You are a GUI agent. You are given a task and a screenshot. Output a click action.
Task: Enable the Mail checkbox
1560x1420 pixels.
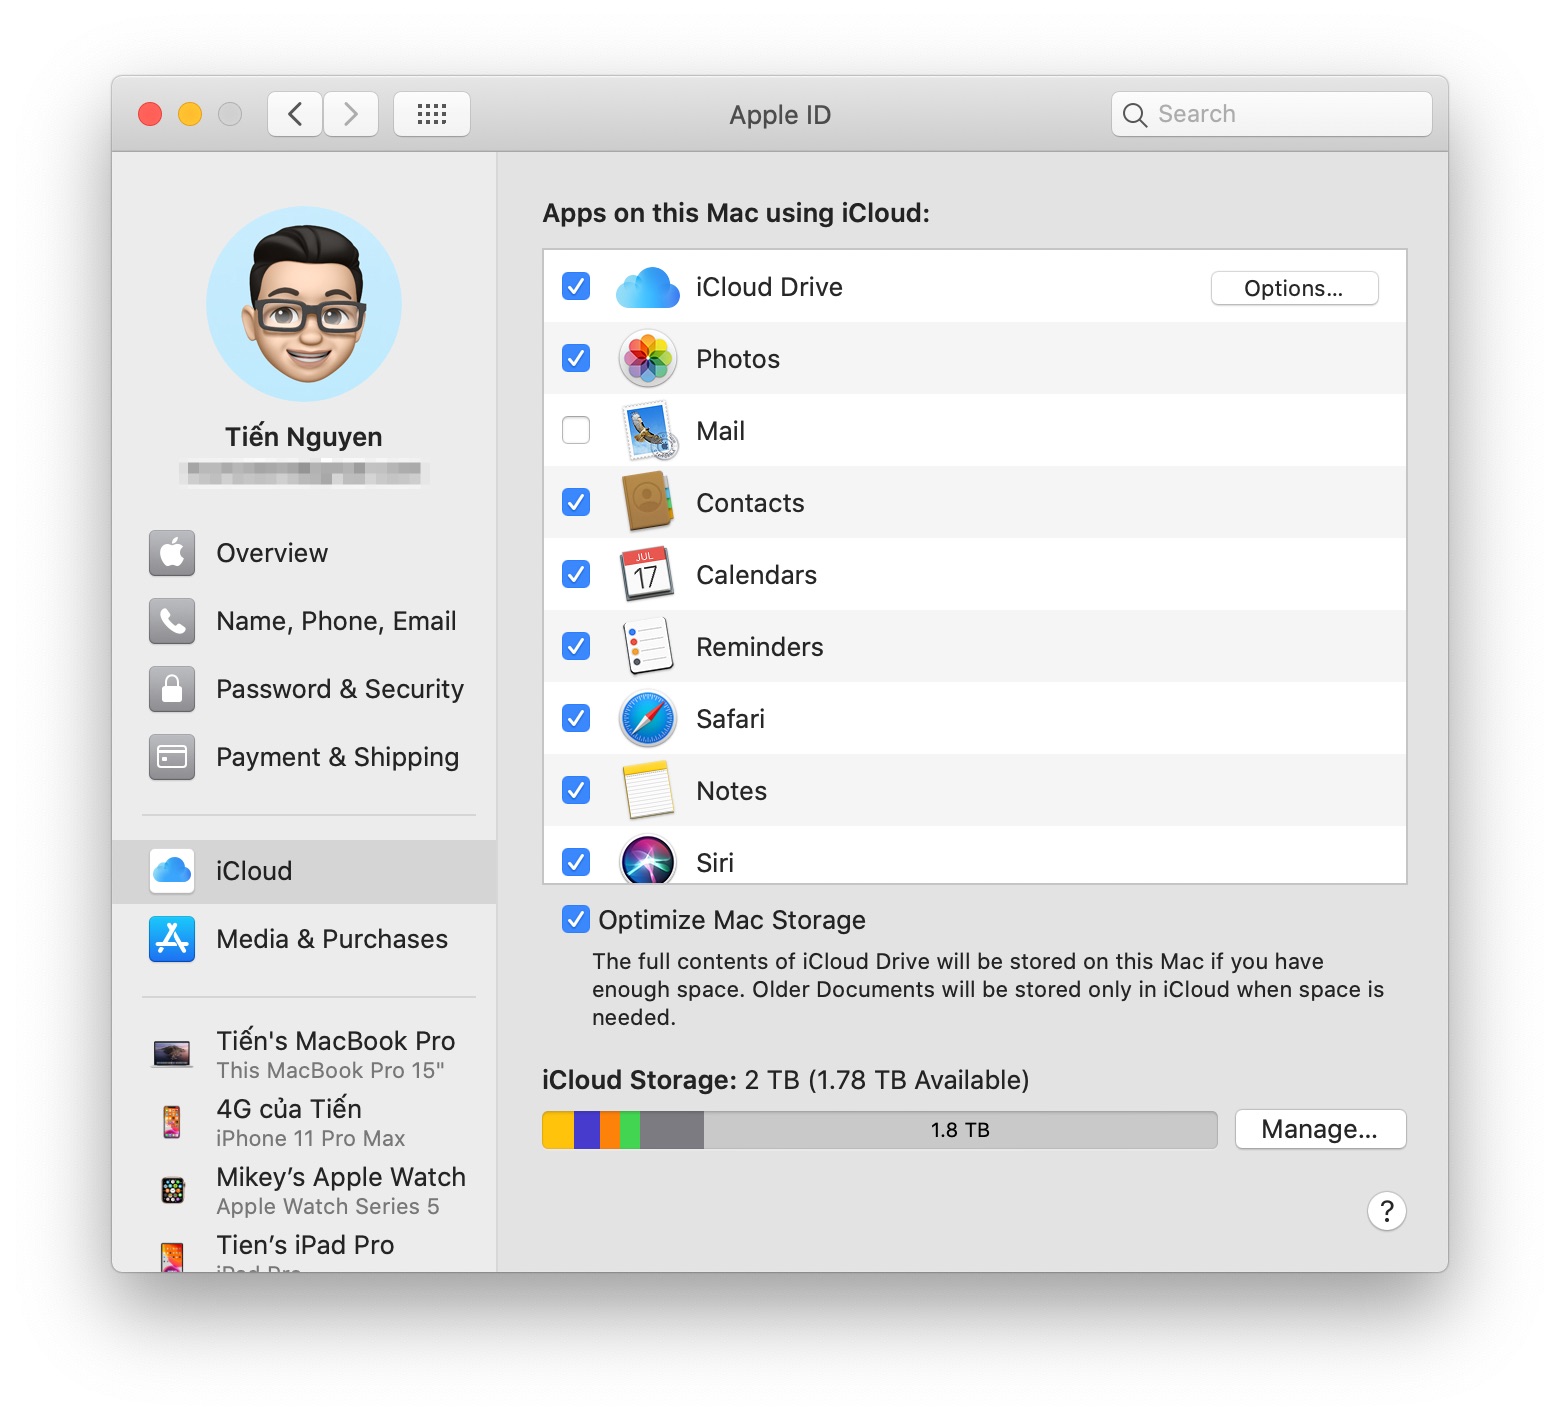[576, 430]
